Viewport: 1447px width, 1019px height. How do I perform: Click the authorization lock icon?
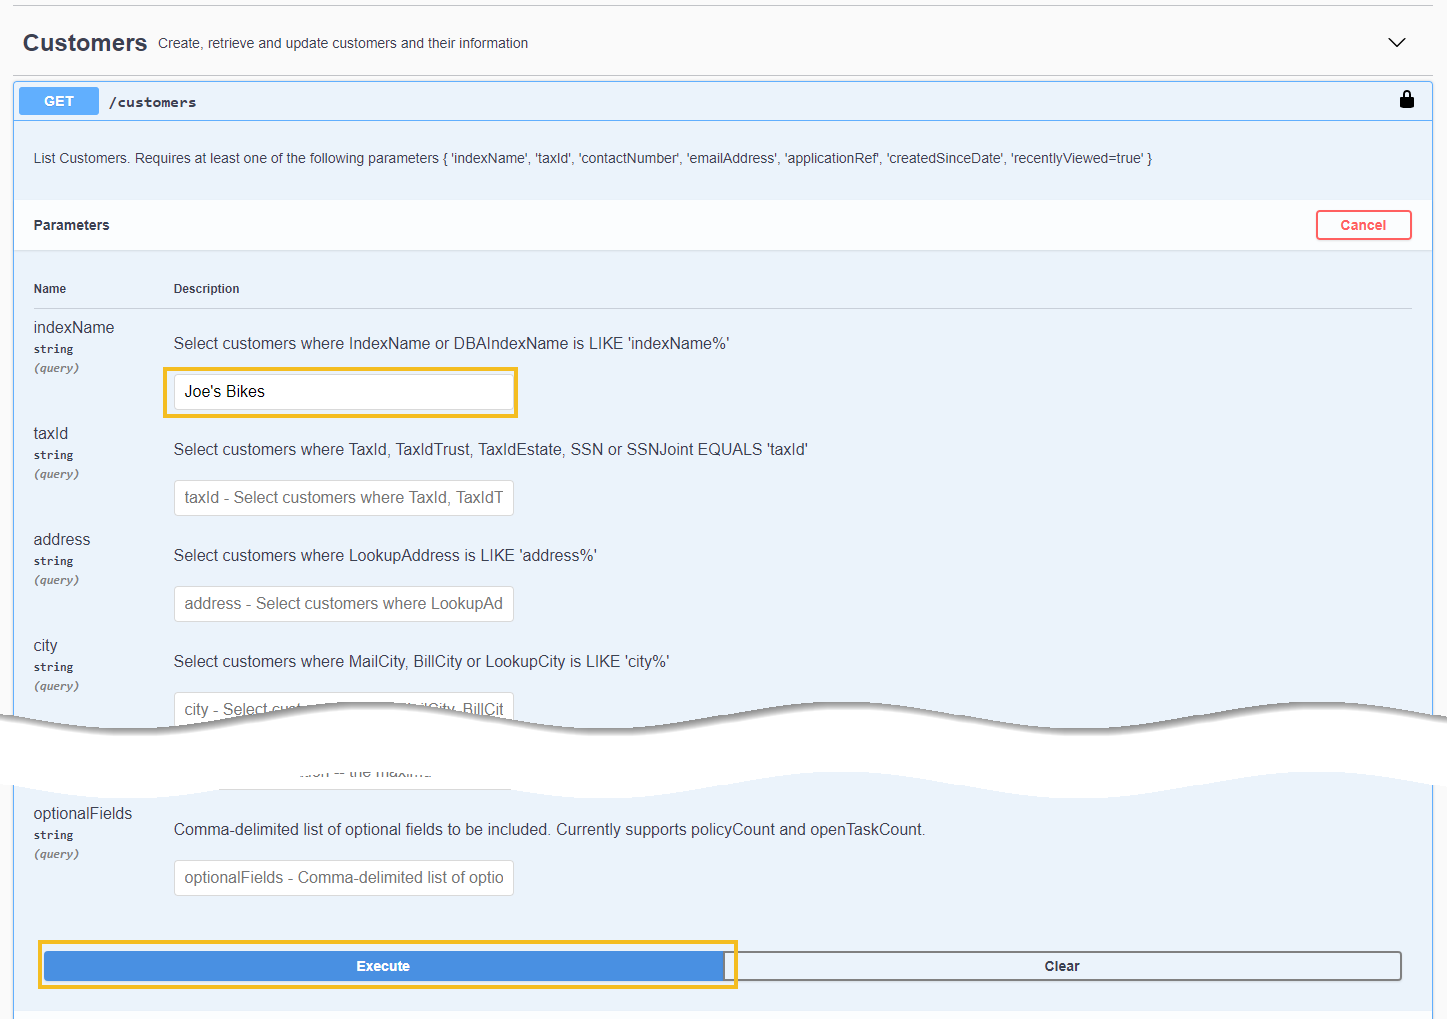pyautogui.click(x=1406, y=99)
